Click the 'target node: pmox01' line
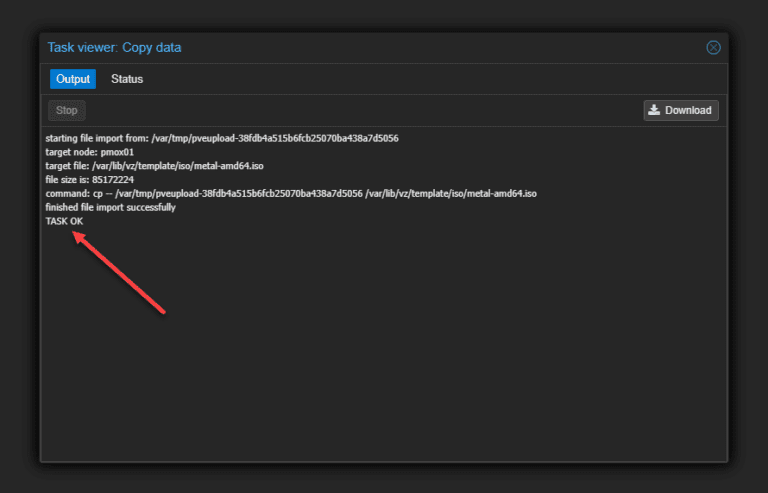Image resolution: width=768 pixels, height=493 pixels. [90, 152]
